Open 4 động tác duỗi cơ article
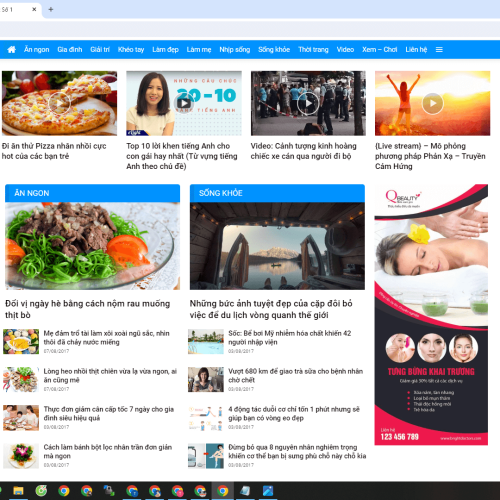Screen dimensions: 500x500 pos(294,414)
